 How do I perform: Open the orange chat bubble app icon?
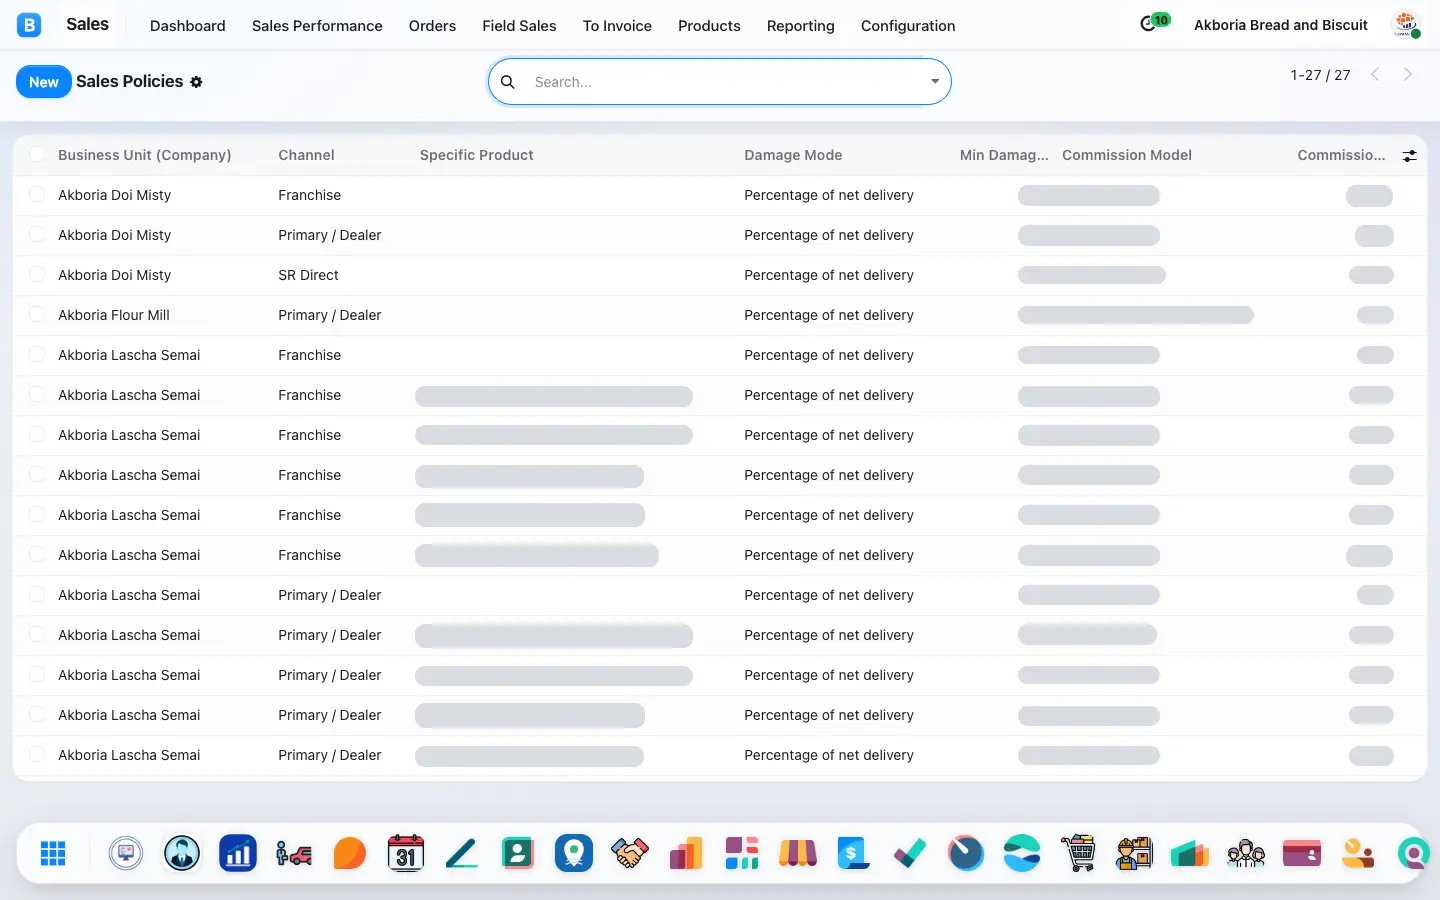[x=350, y=853]
